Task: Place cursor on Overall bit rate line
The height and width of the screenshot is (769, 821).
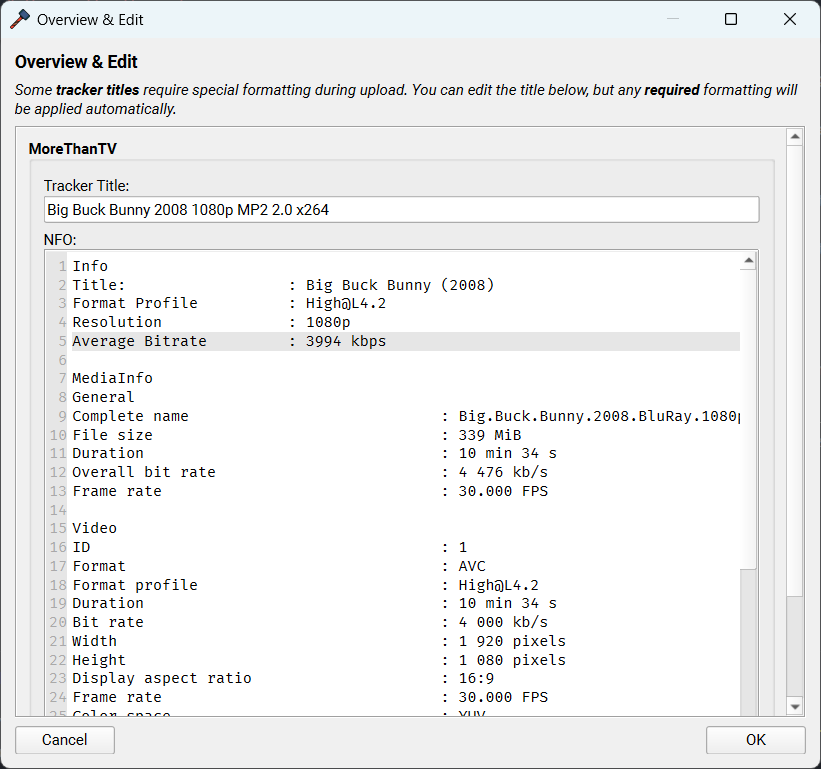Action: [144, 472]
